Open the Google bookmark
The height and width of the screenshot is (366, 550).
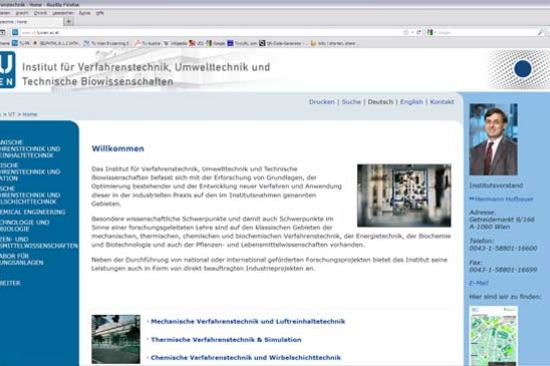click(x=216, y=44)
